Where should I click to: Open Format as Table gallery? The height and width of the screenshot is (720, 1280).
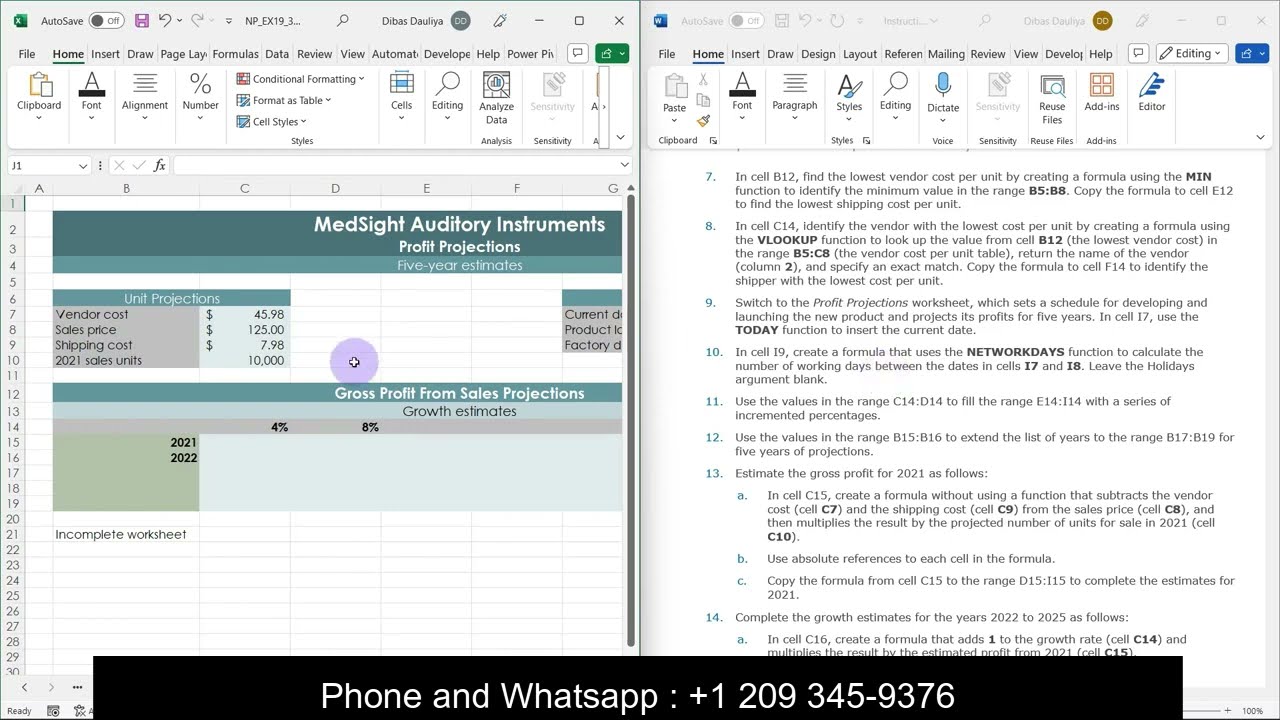point(284,100)
